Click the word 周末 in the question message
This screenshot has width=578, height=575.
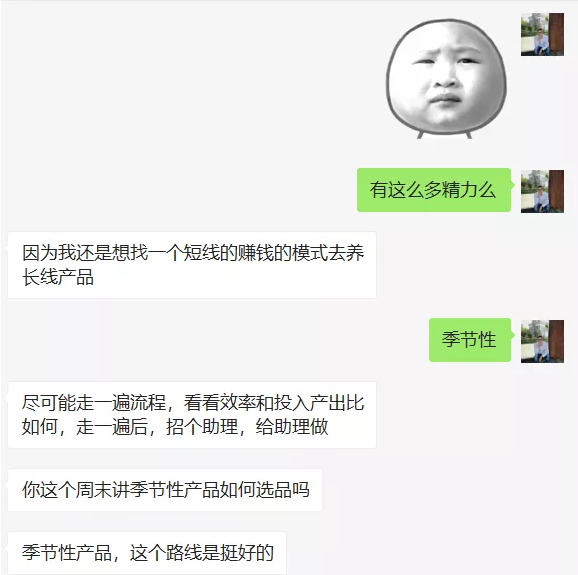(x=94, y=490)
